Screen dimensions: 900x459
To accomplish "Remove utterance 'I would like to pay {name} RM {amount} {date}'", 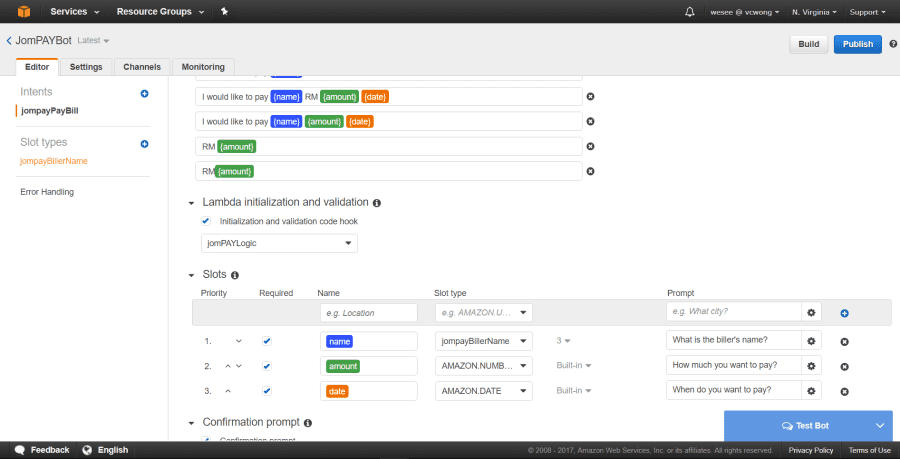I will 590,96.
